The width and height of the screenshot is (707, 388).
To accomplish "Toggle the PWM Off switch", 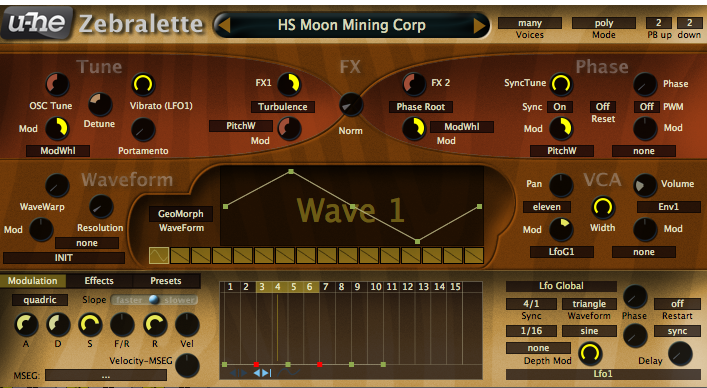I will [647, 107].
